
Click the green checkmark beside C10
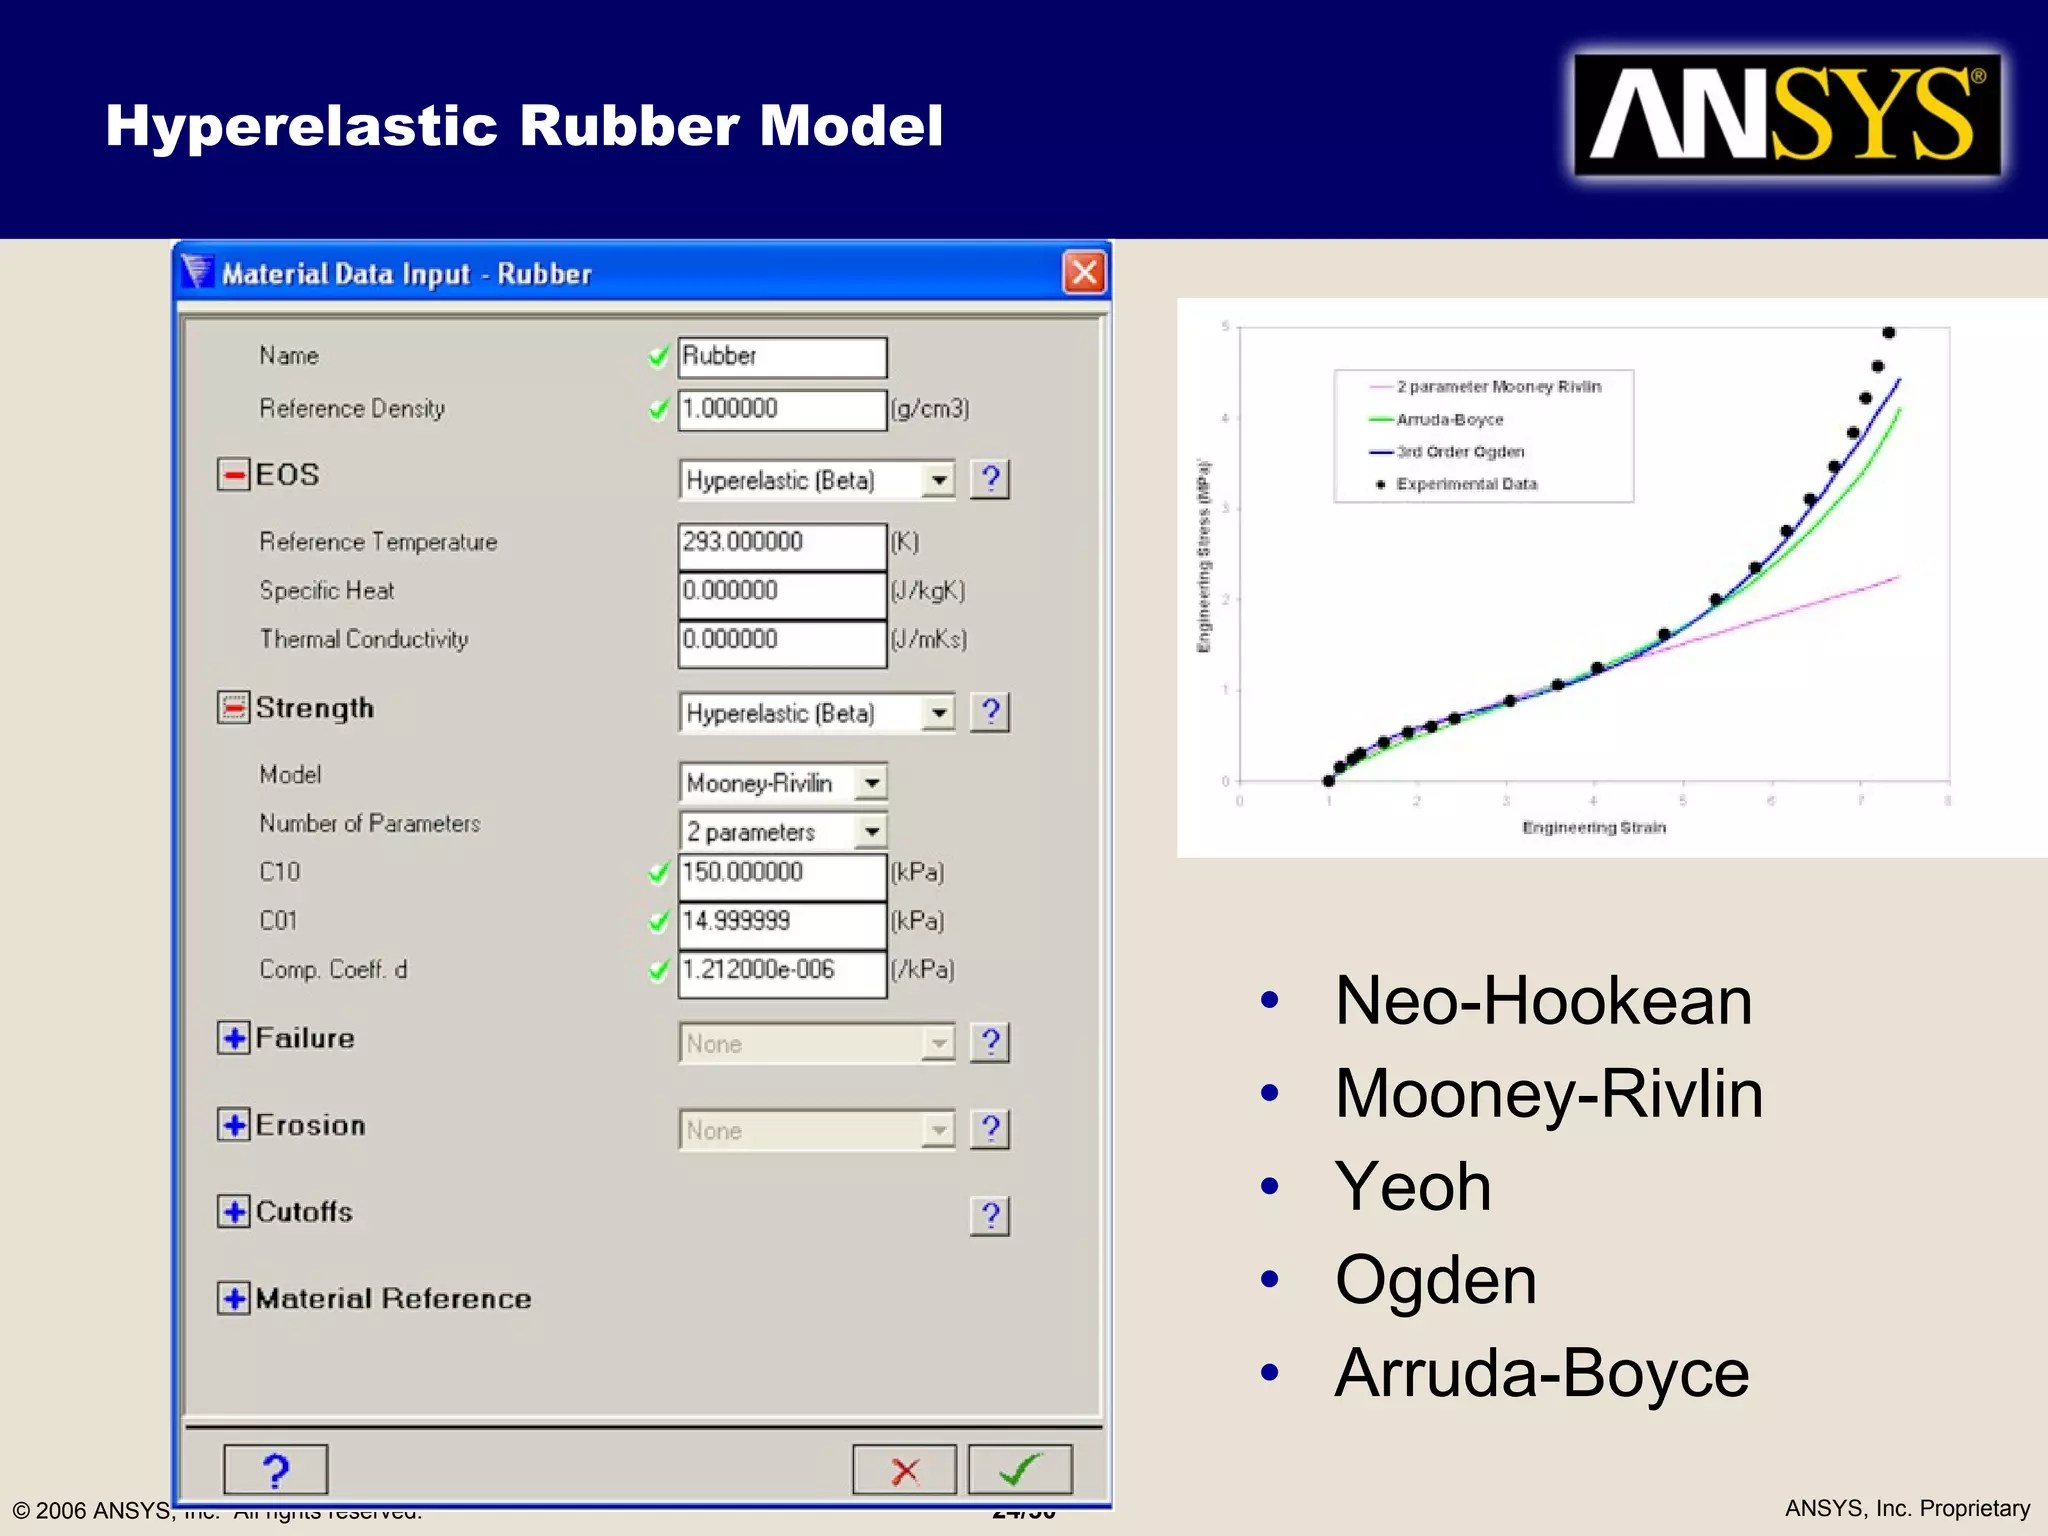[658, 872]
